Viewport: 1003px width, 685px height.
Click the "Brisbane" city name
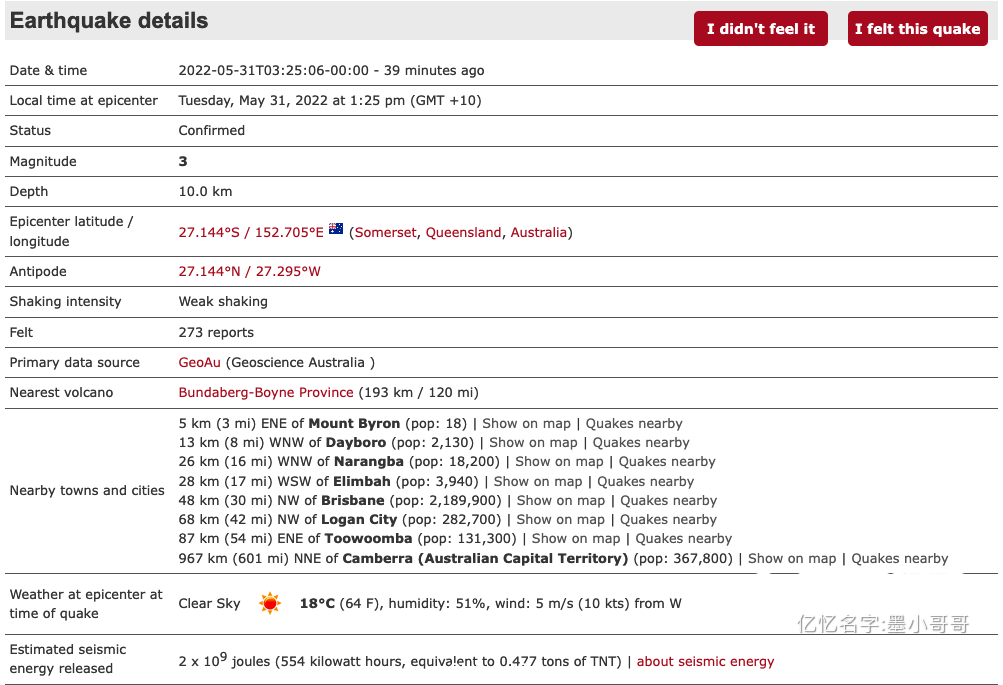point(353,500)
